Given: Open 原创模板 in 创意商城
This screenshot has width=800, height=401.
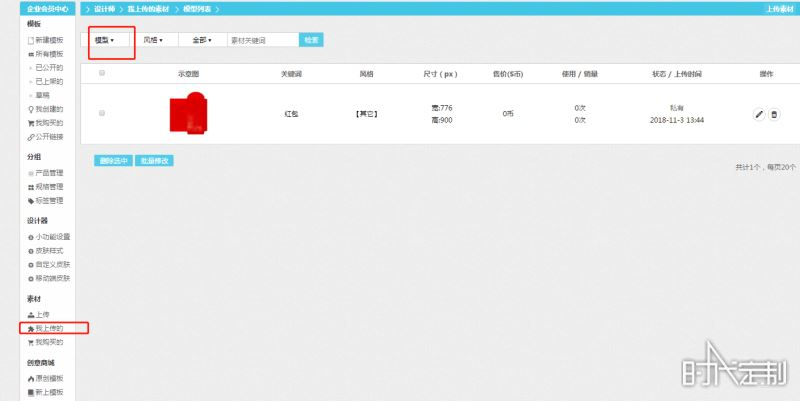Looking at the screenshot, I should coord(46,378).
